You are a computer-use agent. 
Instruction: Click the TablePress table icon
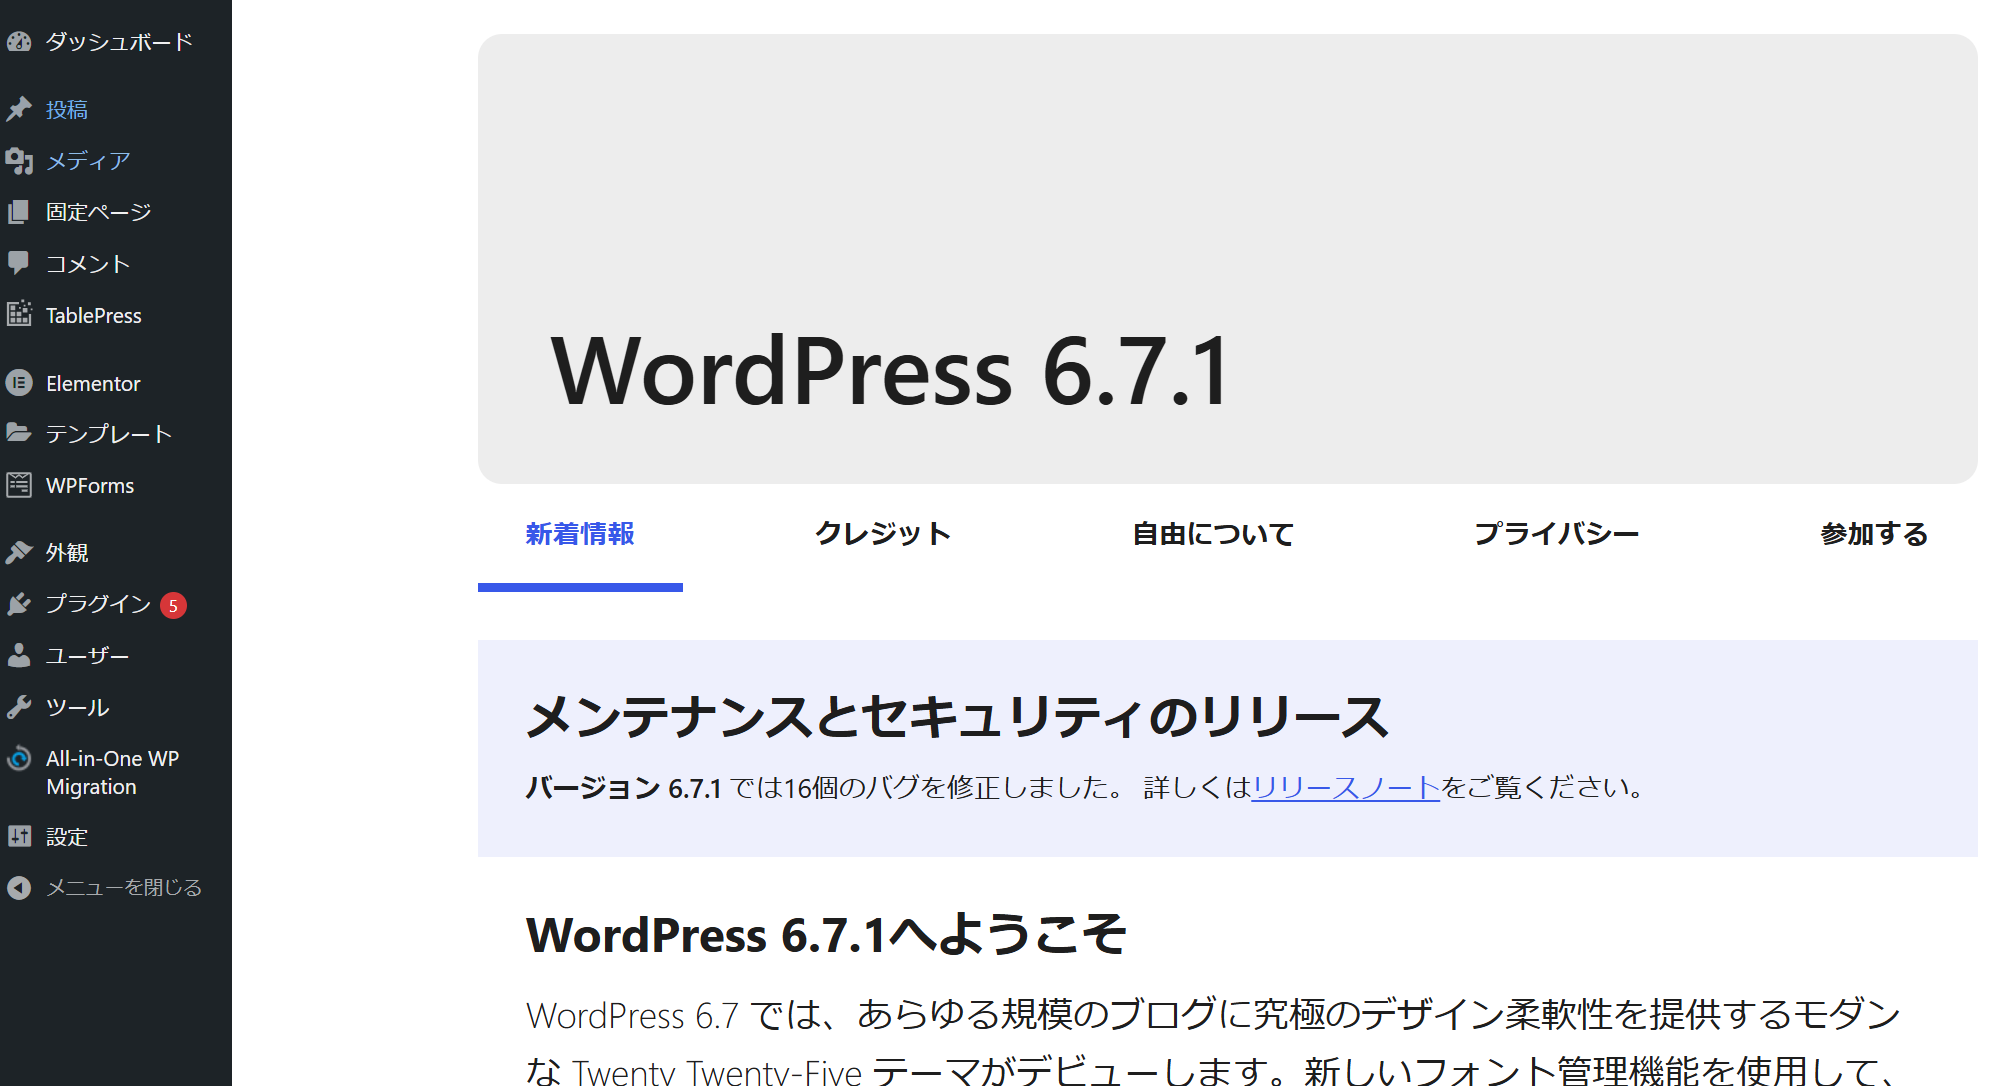(19, 314)
